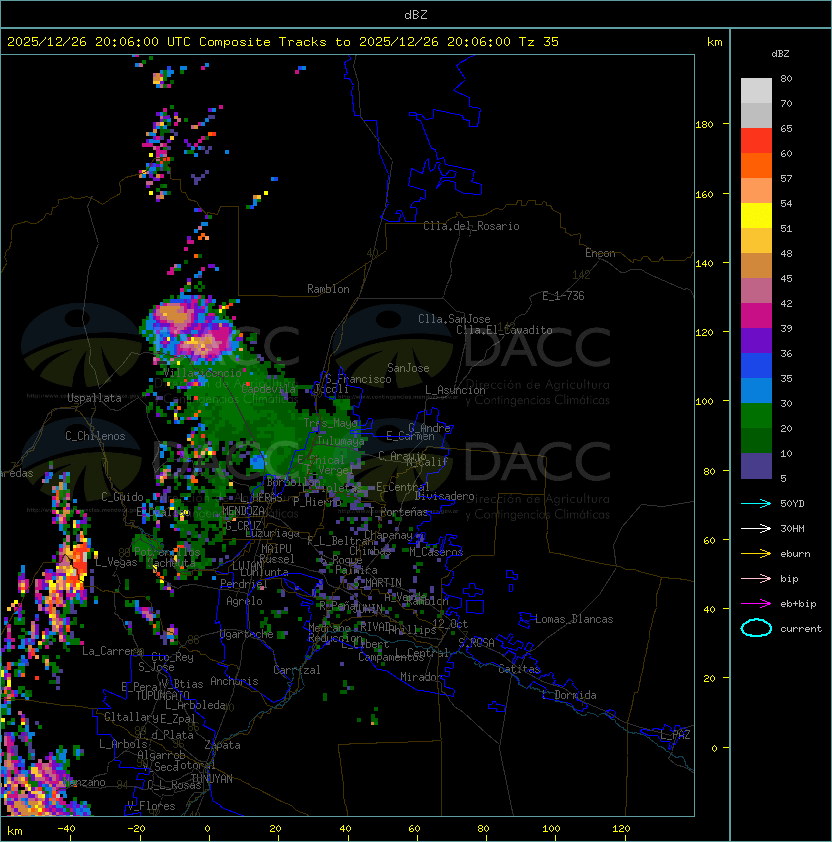The width and height of the screenshot is (832, 842).
Task: Click the 'eb+bip' legend label
Action: [x=798, y=604]
